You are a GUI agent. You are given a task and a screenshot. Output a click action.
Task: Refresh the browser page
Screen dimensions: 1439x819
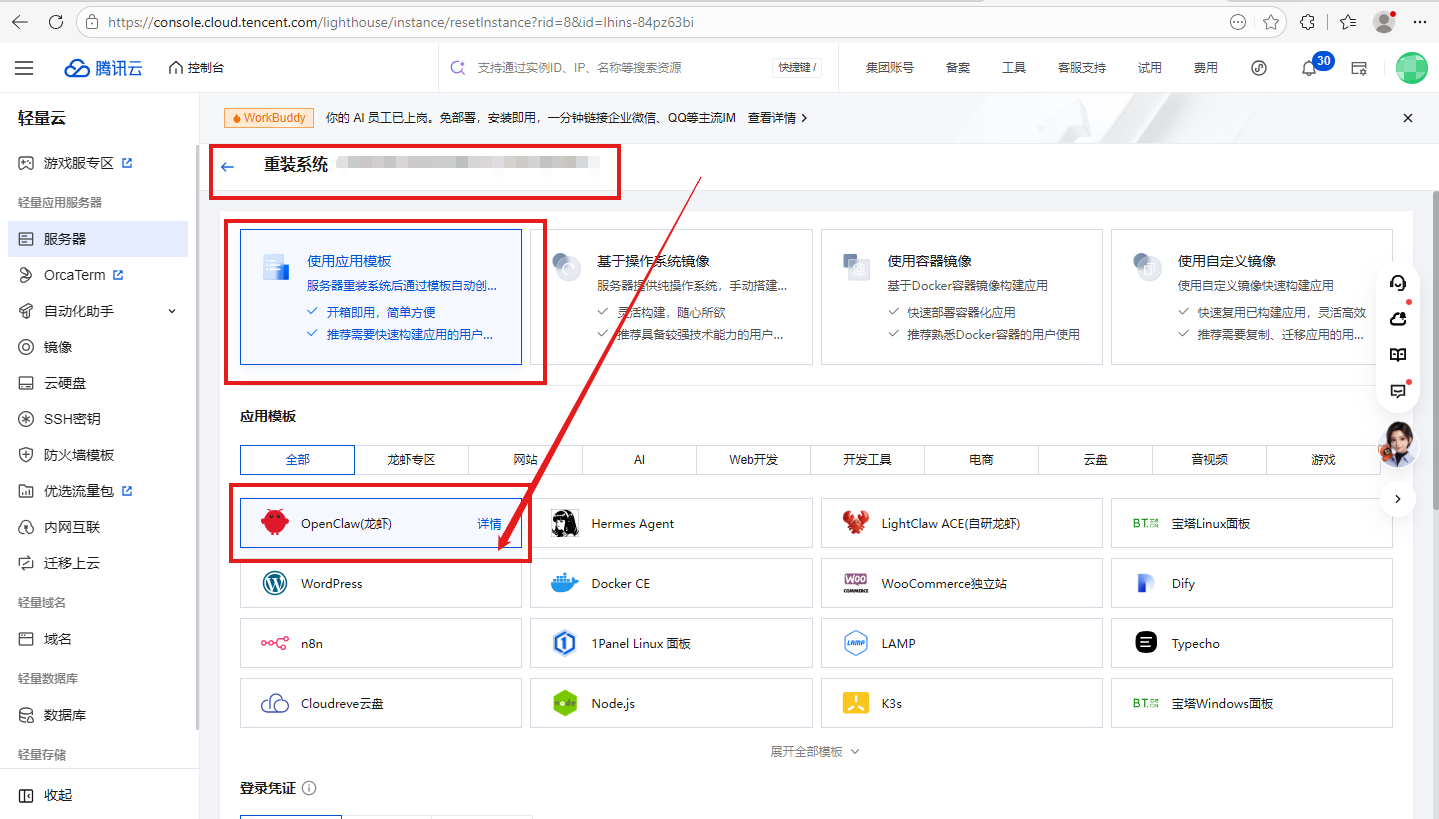click(x=56, y=22)
